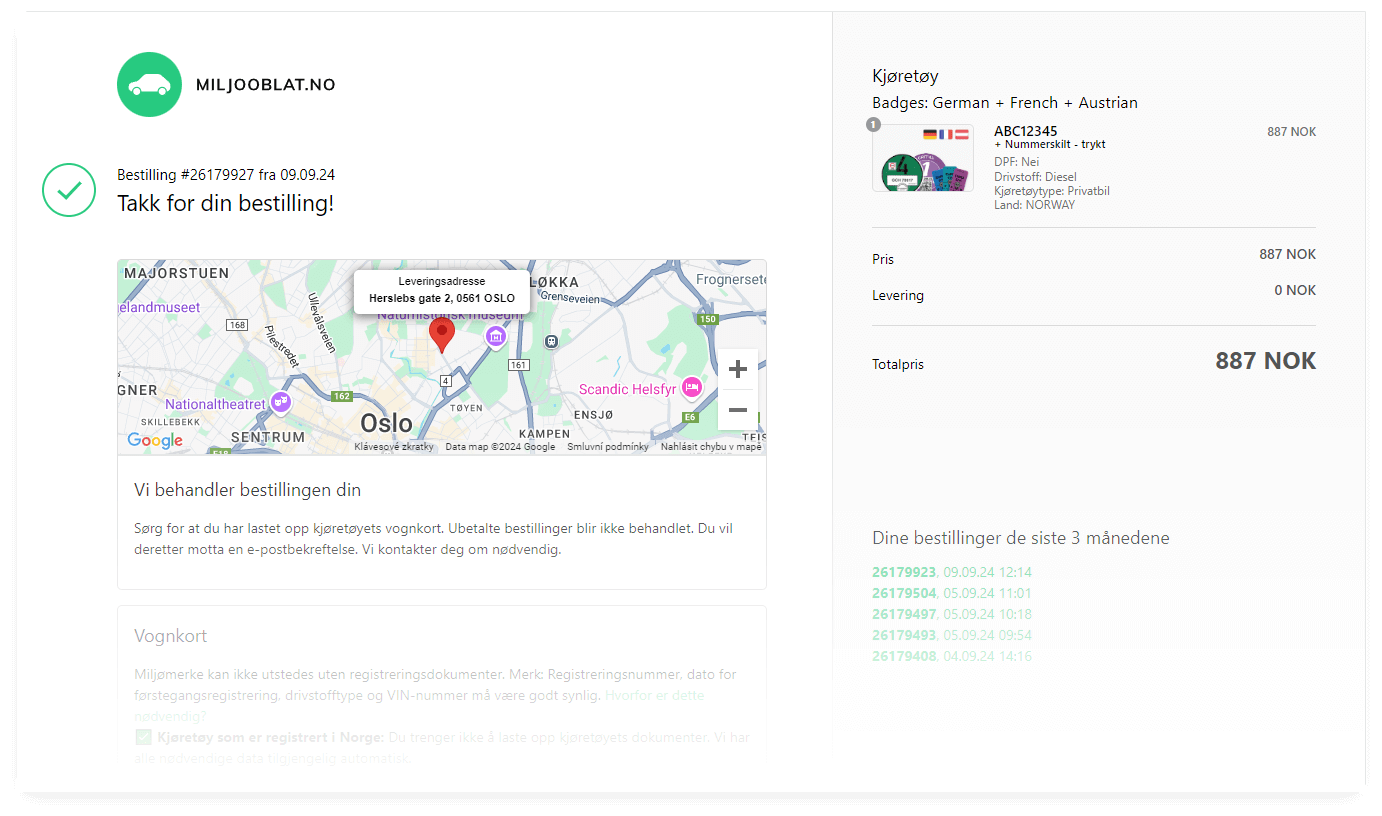Click the green car logo icon
The image size is (1382, 816).
(149, 85)
